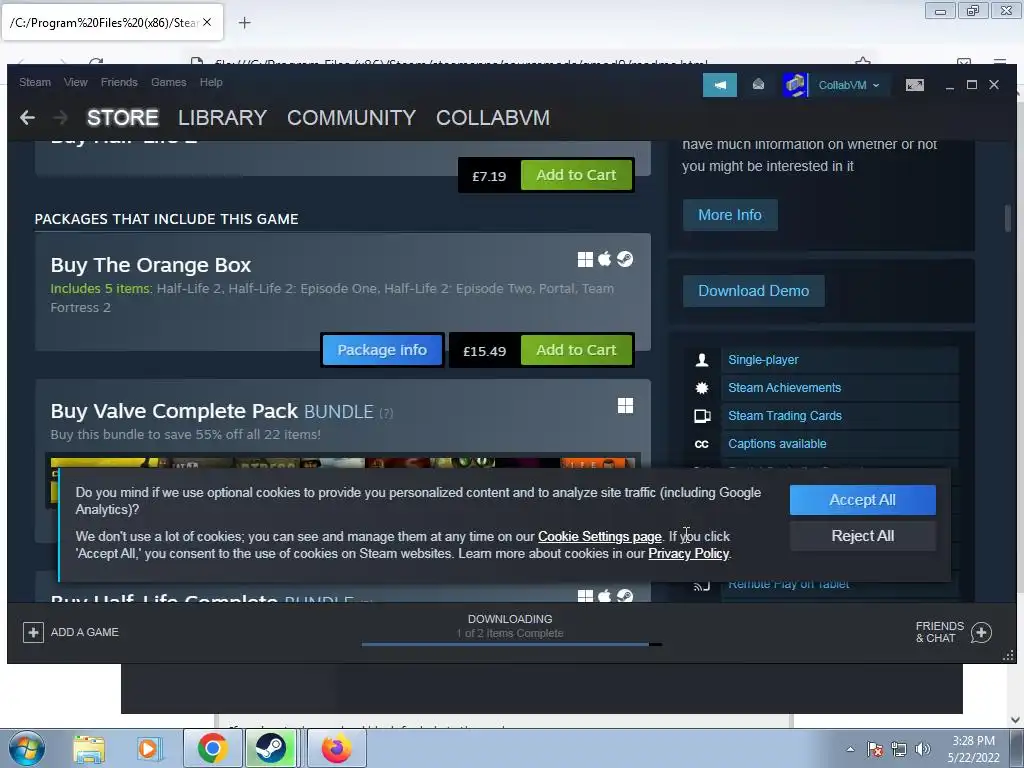
Task: Click the Steam Achievements feature link
Action: [x=784, y=388]
